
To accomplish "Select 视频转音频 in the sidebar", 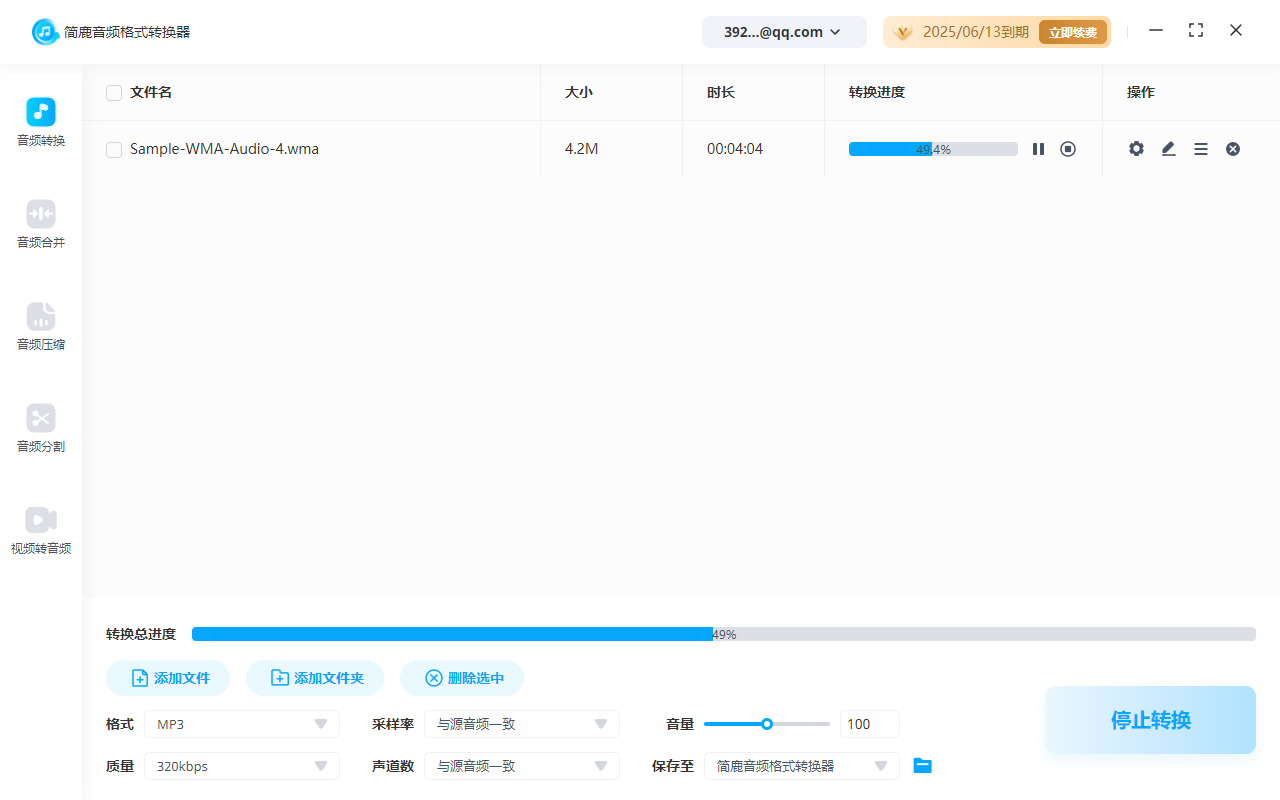I will (40, 530).
